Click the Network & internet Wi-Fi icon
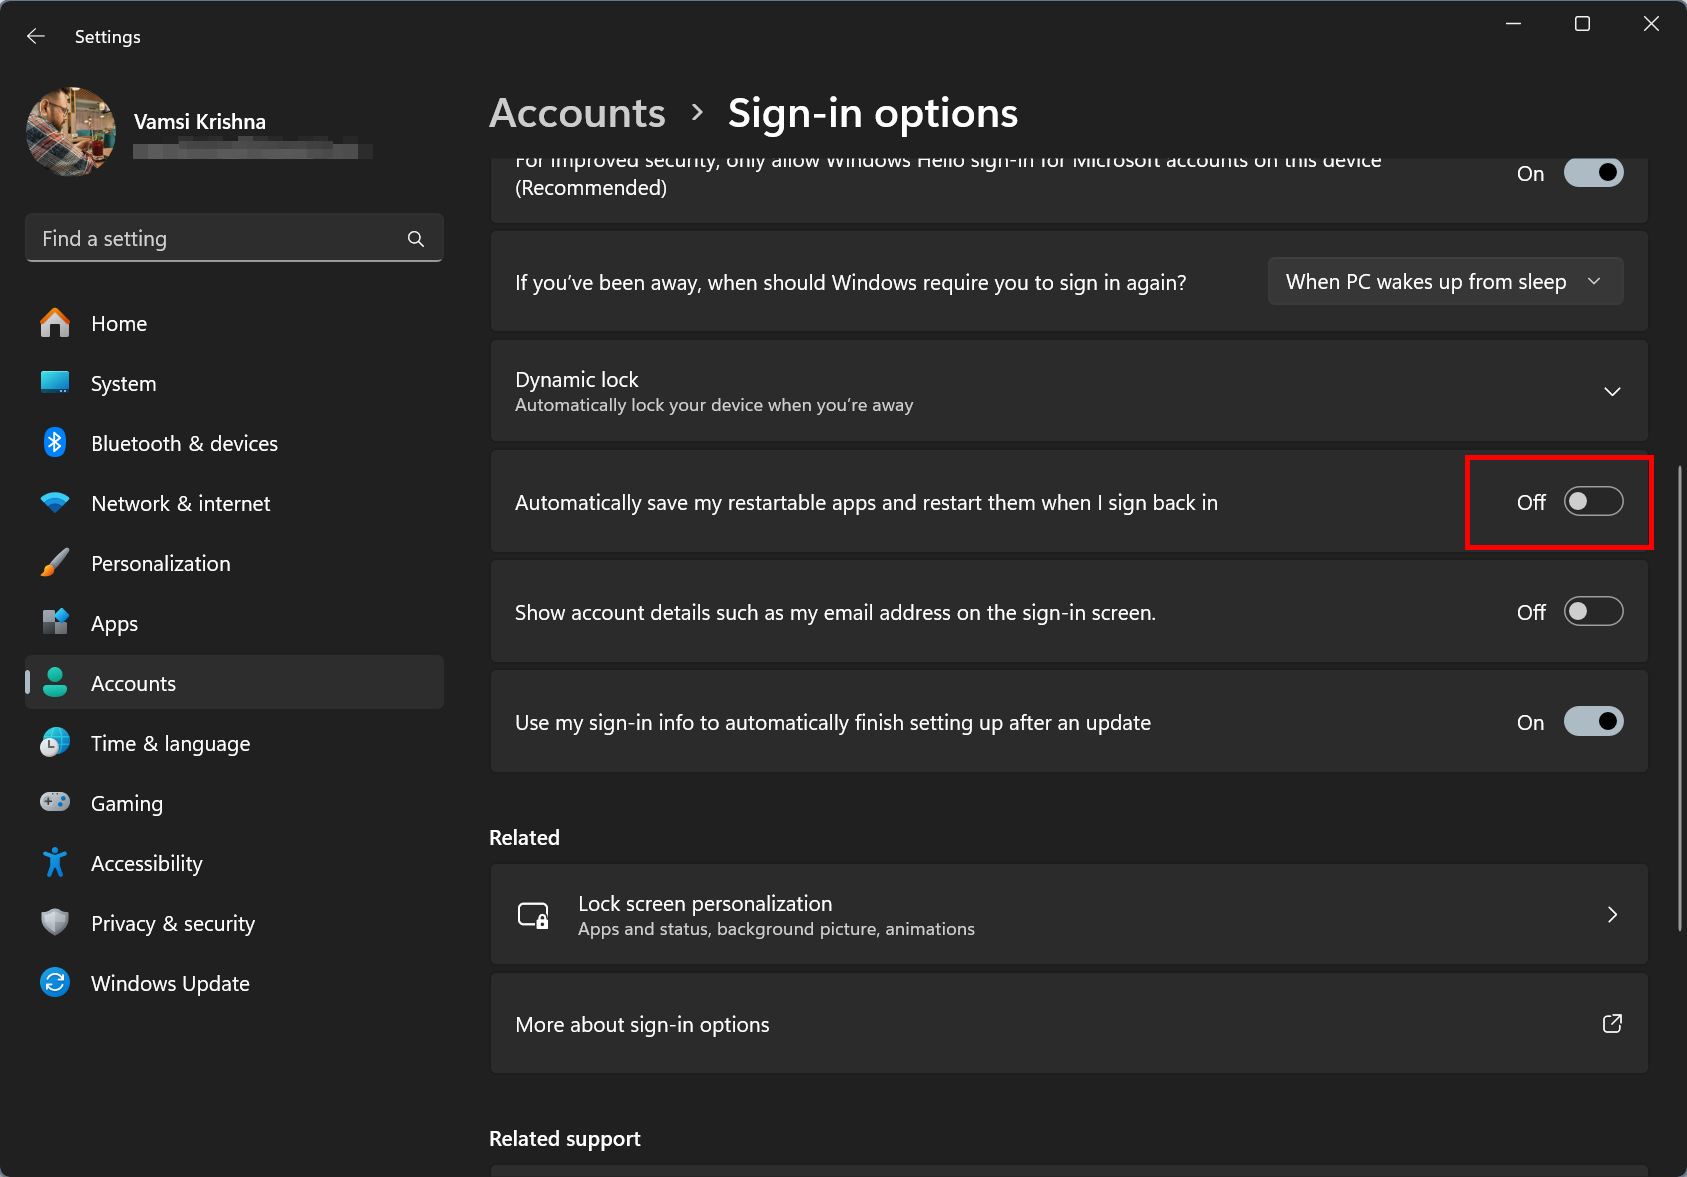This screenshot has width=1687, height=1177. pos(55,503)
